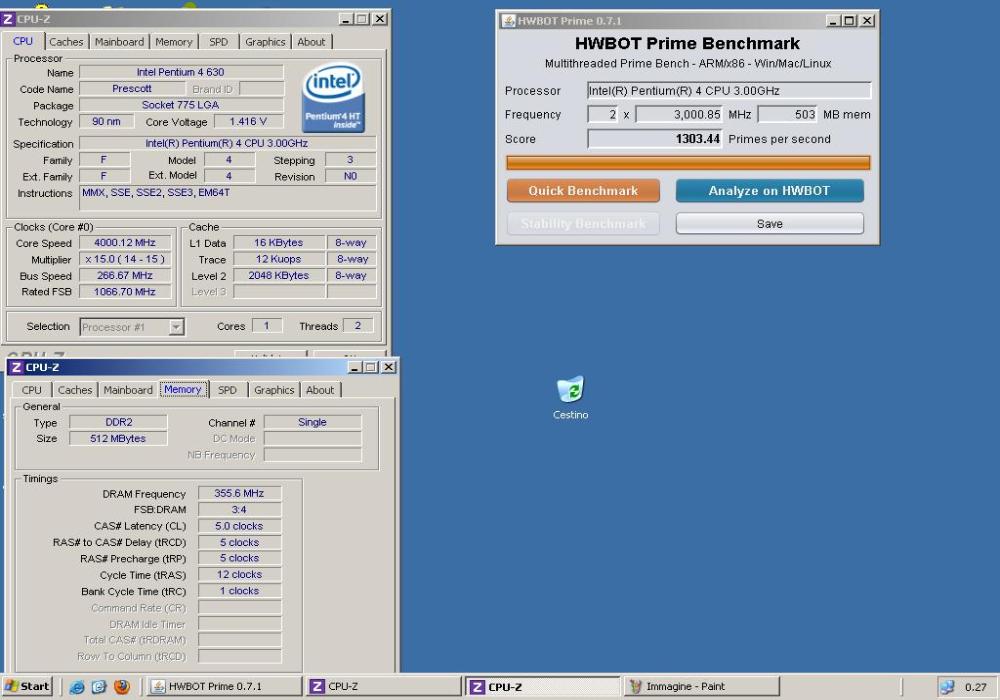Switch to About tab in lower CPU-Z window

320,390
